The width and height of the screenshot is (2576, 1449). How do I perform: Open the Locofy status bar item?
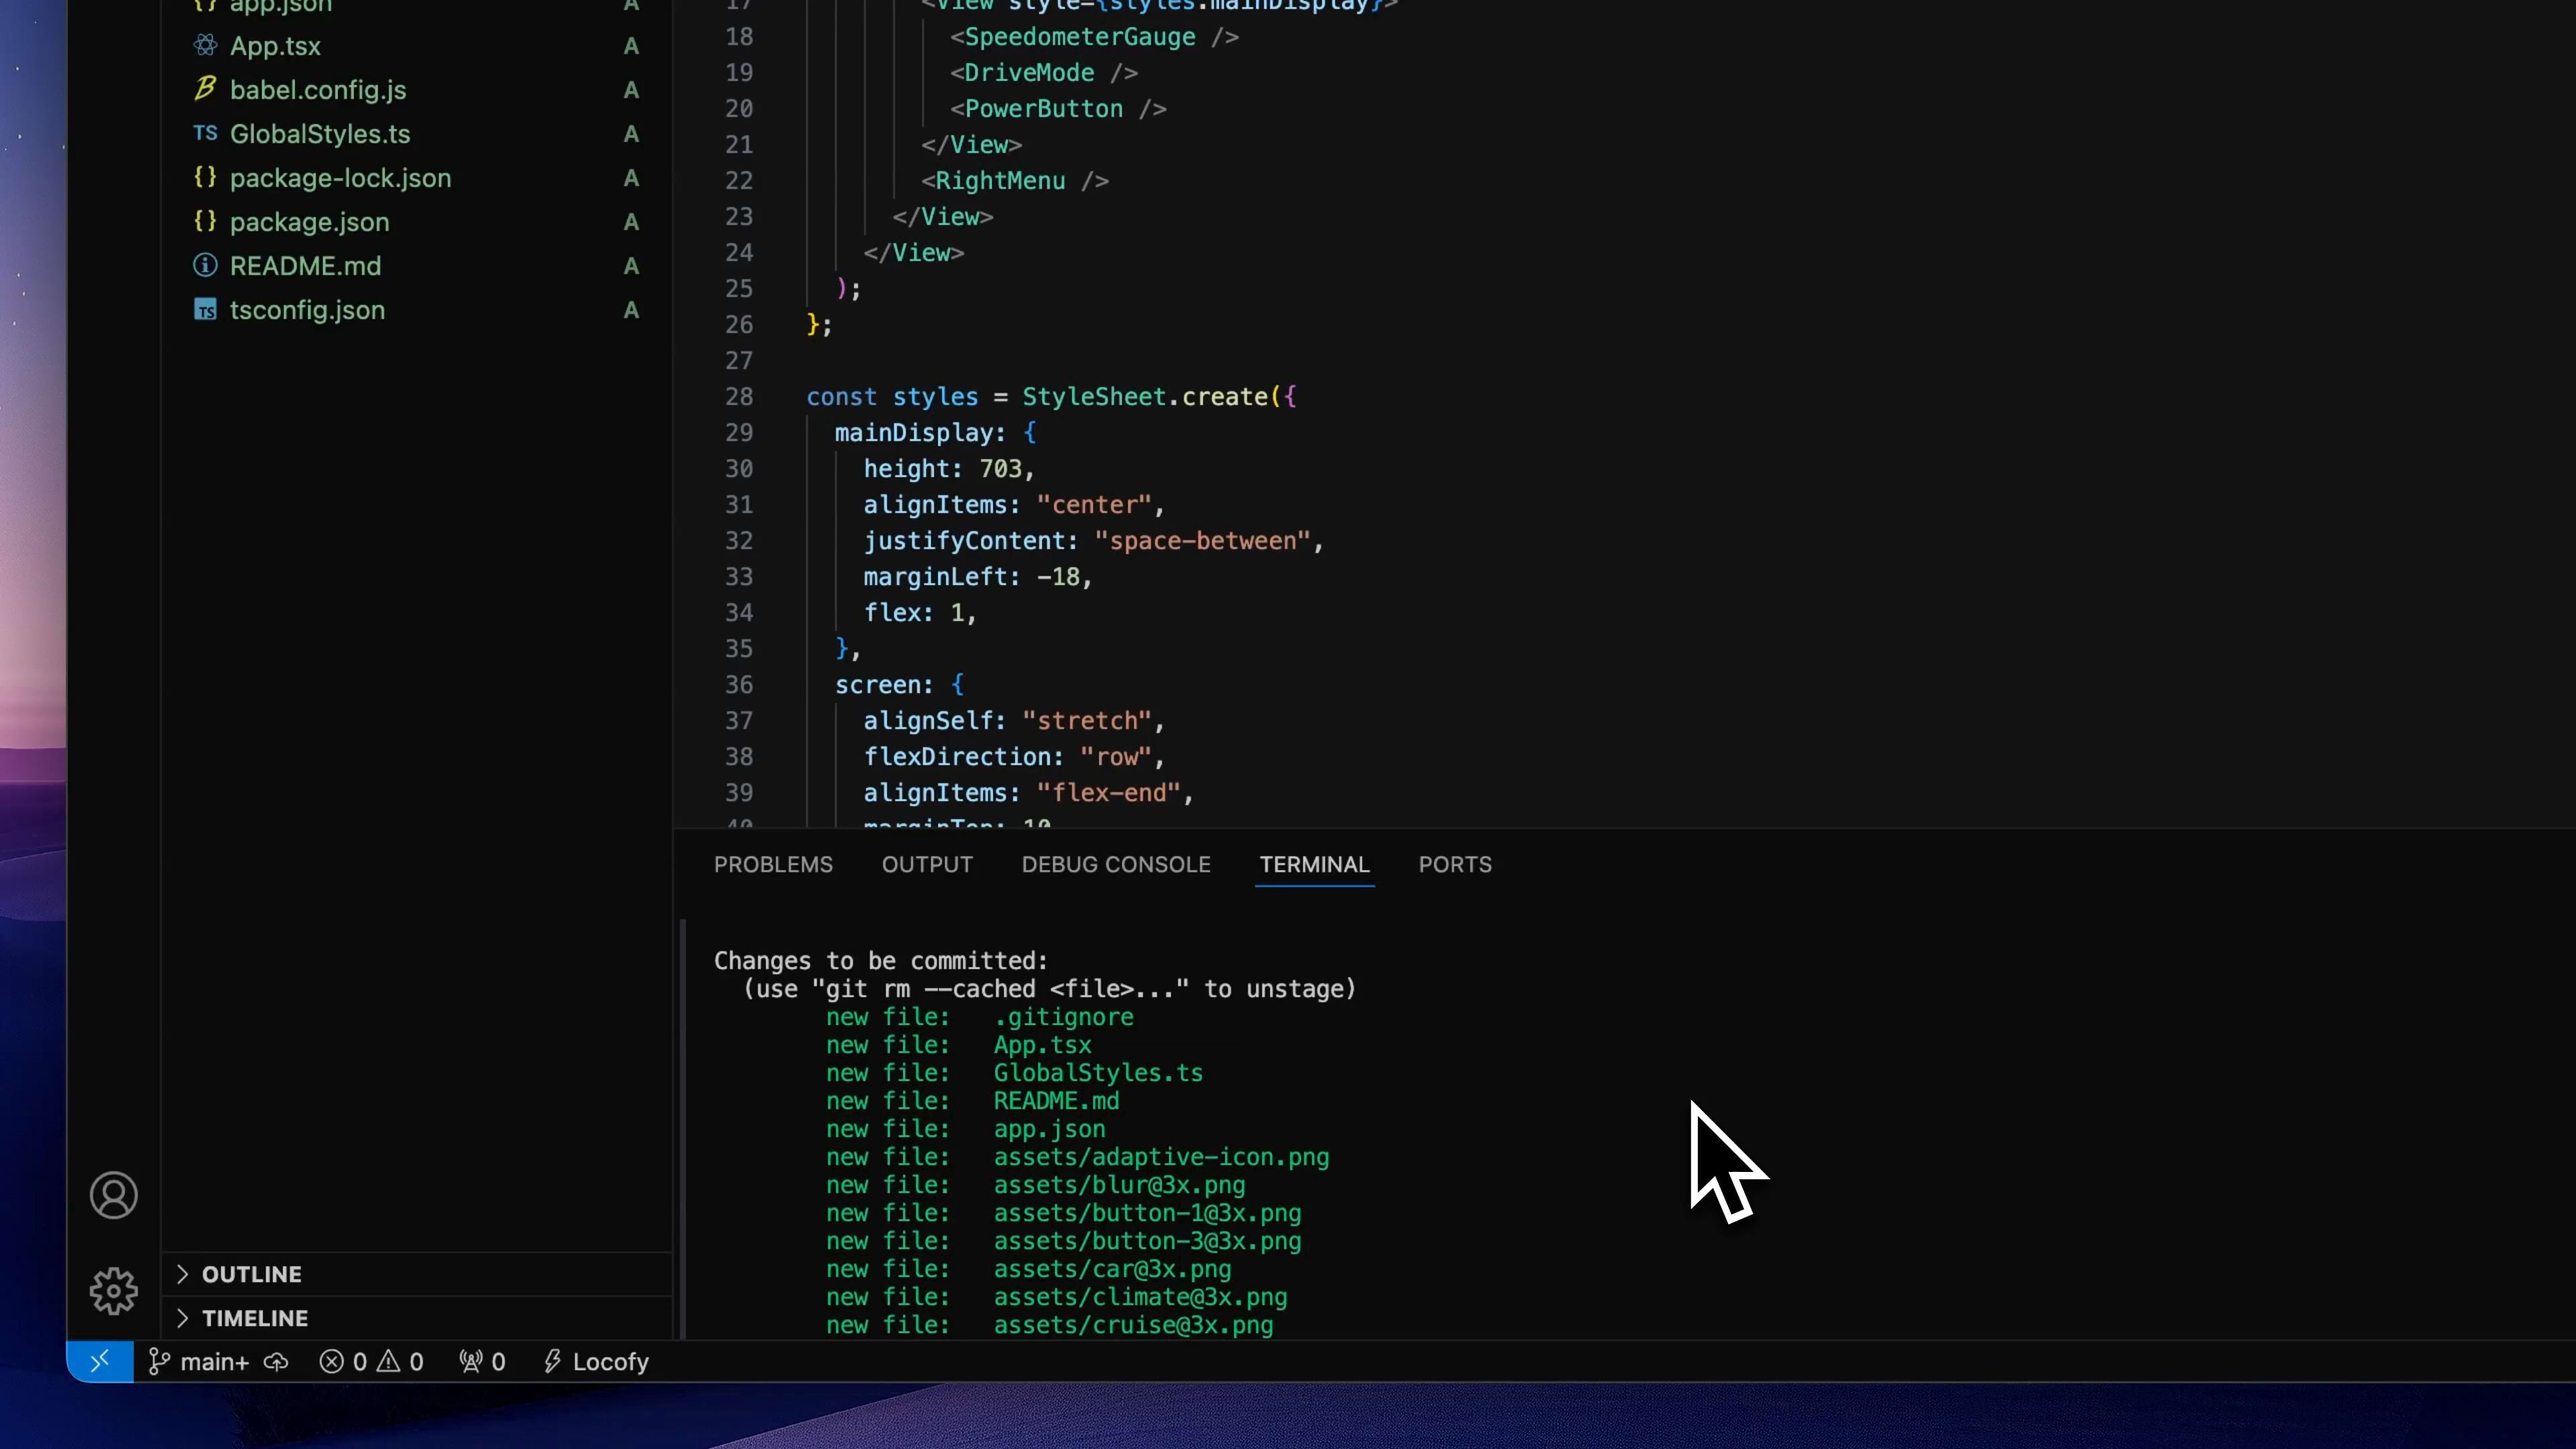coord(596,1362)
